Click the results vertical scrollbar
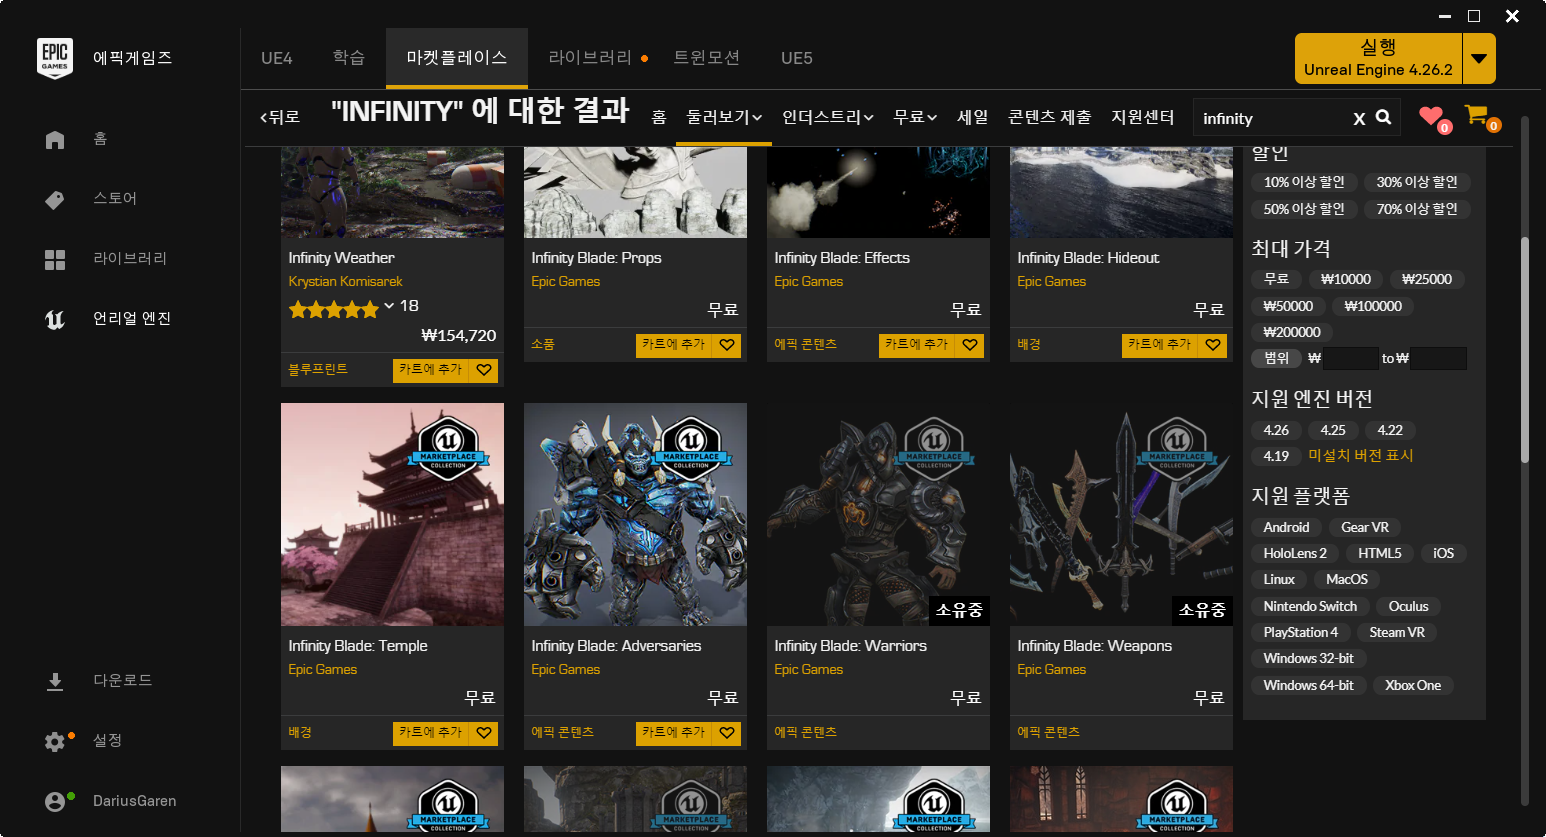This screenshot has width=1546, height=837. (1524, 350)
